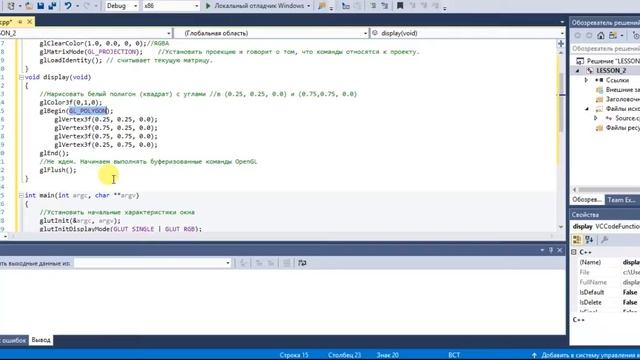Collapse the display(void) function outline
Image resolution: width=640 pixels, height=360 pixels.
point(21,77)
